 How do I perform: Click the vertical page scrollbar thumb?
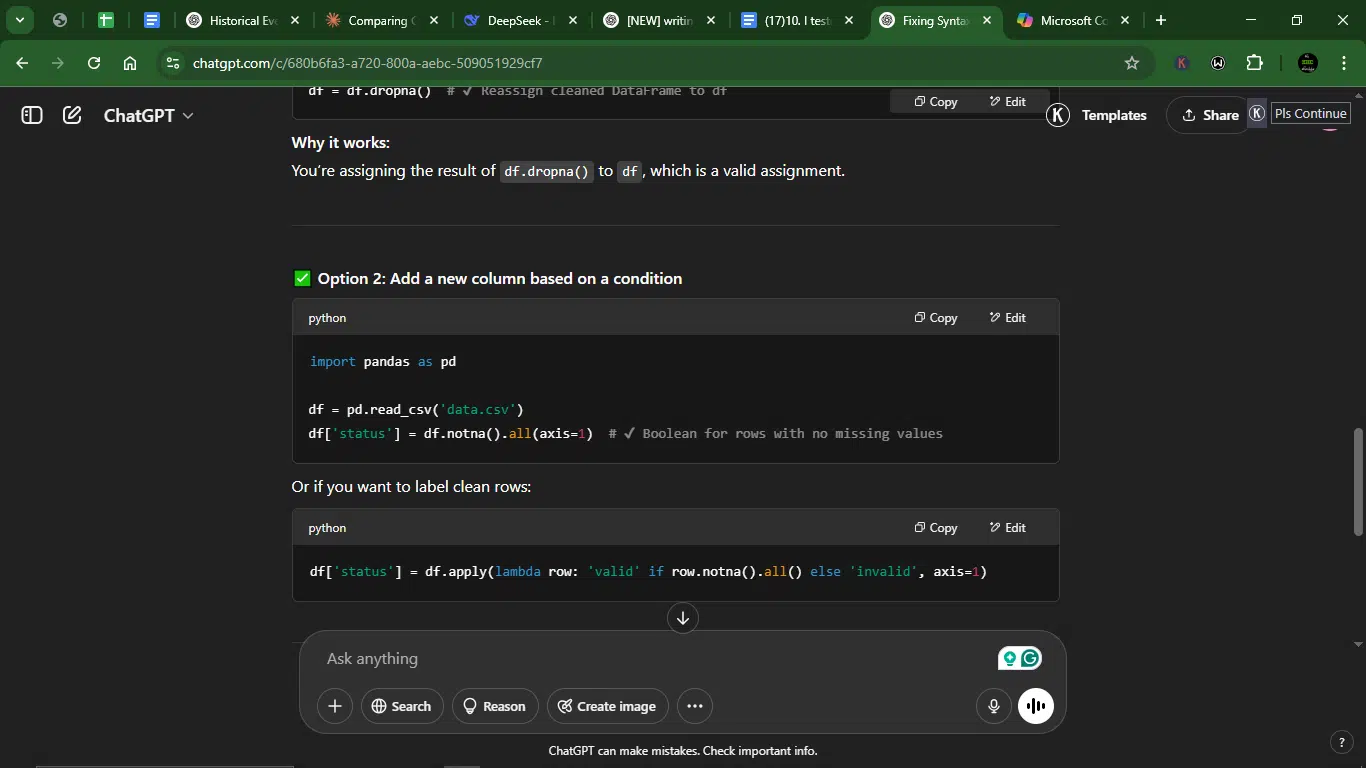click(1358, 483)
